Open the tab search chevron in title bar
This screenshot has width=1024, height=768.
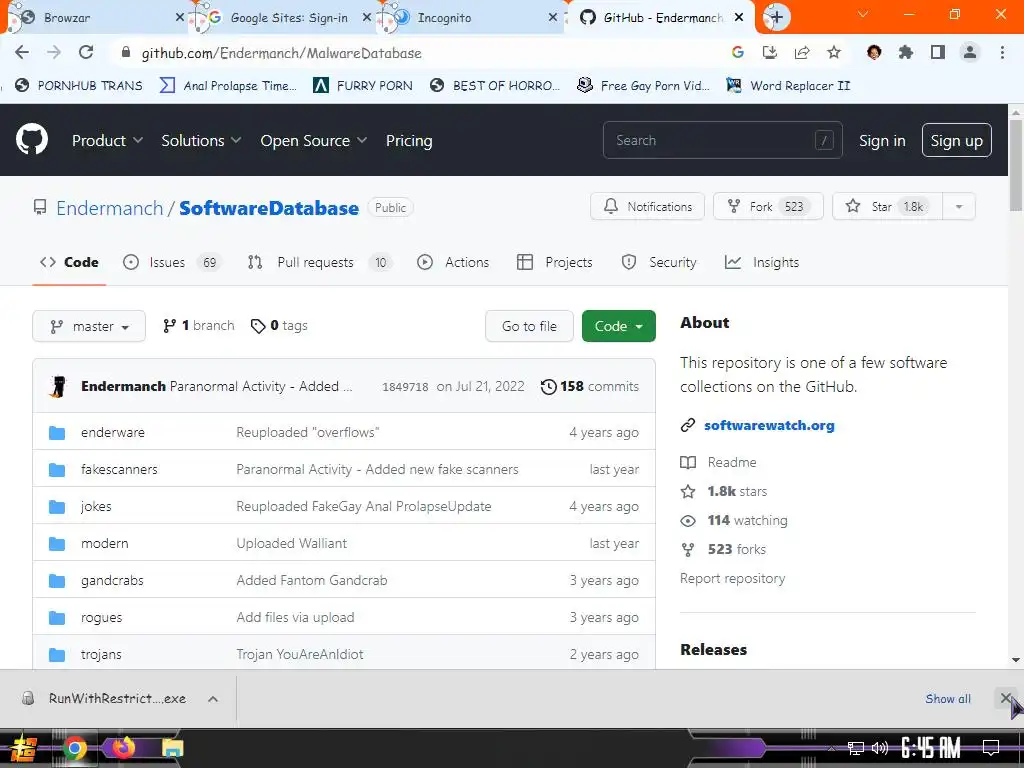863,14
